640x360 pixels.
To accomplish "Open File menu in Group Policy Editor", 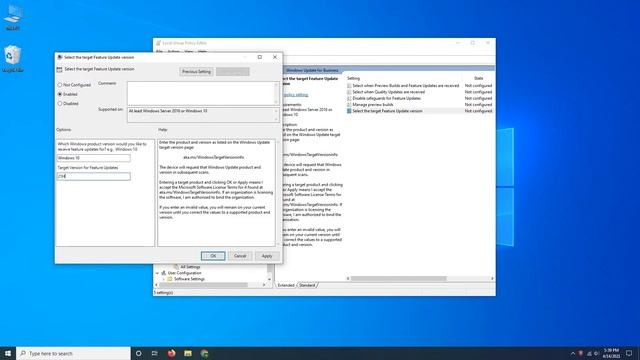I will point(159,52).
